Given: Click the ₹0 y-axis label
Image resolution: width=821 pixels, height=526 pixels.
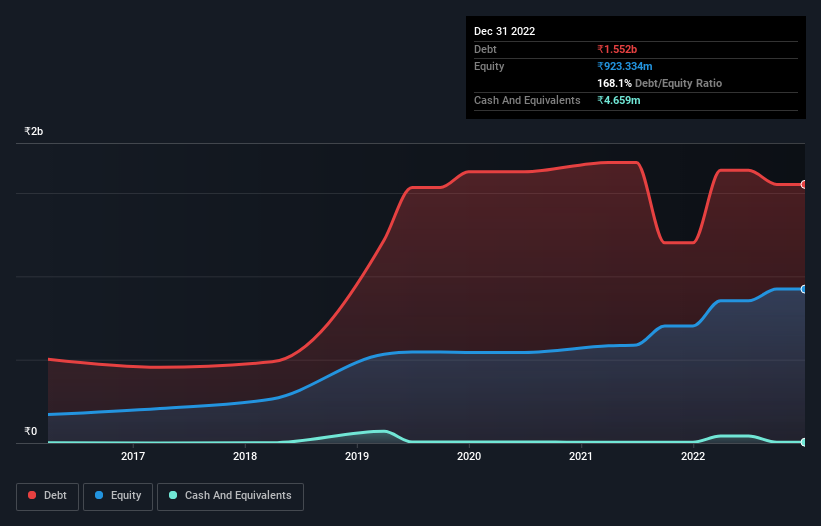Looking at the screenshot, I should 31,431.
